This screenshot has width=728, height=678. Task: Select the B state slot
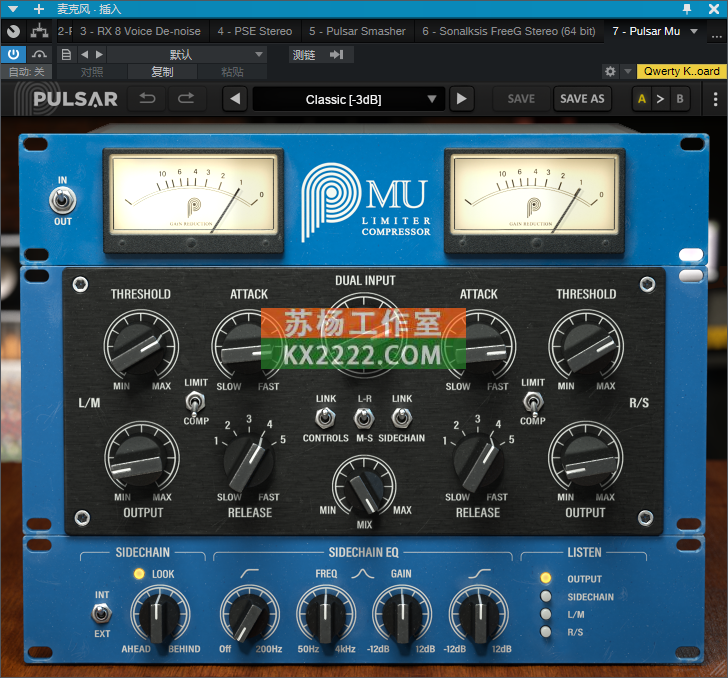point(680,98)
